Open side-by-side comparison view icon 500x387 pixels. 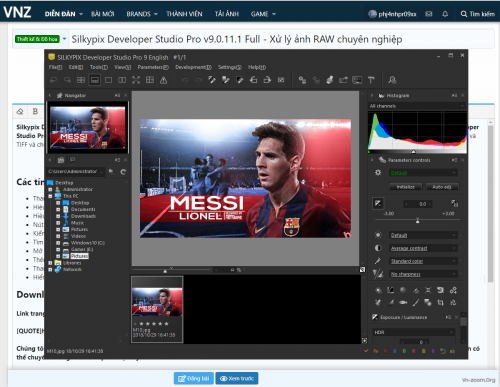(x=122, y=80)
